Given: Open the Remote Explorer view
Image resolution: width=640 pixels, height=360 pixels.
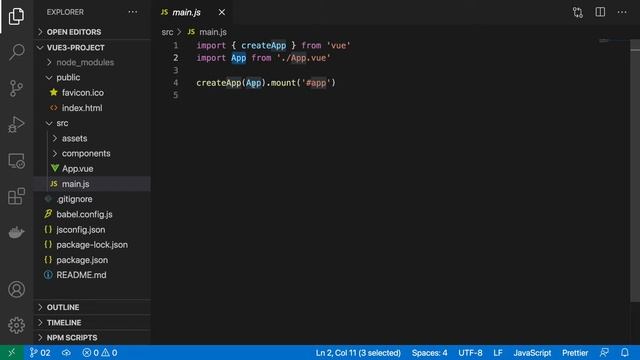Looking at the screenshot, I should point(16,160).
